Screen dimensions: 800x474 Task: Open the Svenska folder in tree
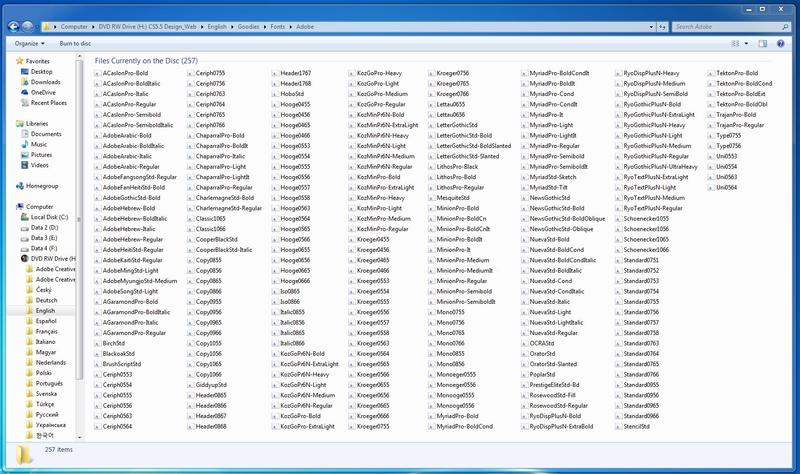tap(42, 393)
